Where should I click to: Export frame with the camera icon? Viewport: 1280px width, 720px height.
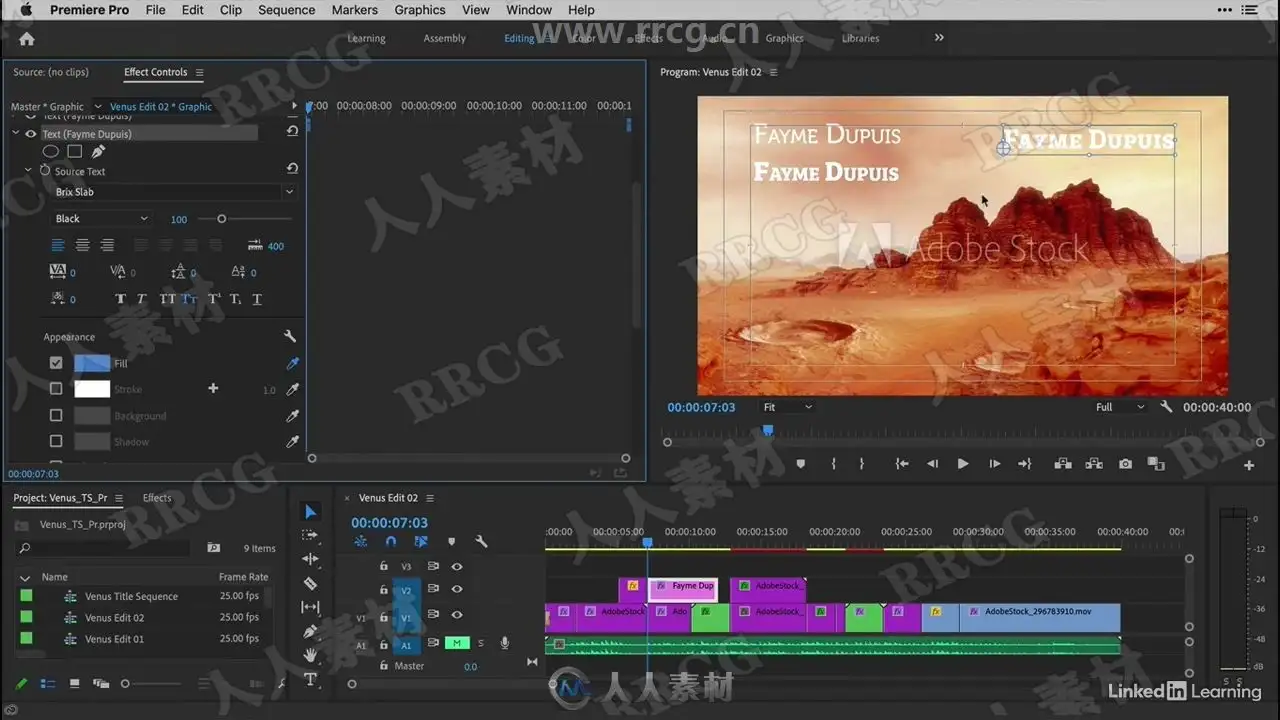(x=1126, y=464)
